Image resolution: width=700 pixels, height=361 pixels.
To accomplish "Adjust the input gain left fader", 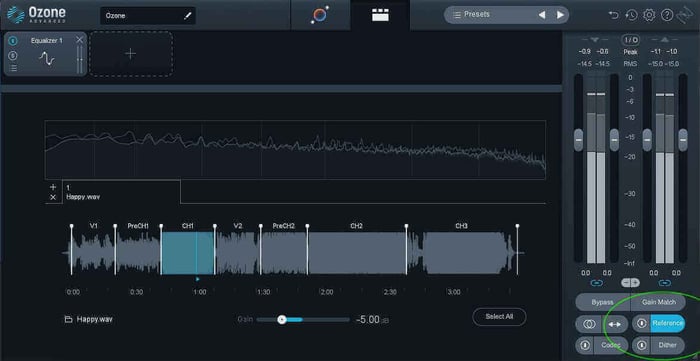I will point(579,140).
